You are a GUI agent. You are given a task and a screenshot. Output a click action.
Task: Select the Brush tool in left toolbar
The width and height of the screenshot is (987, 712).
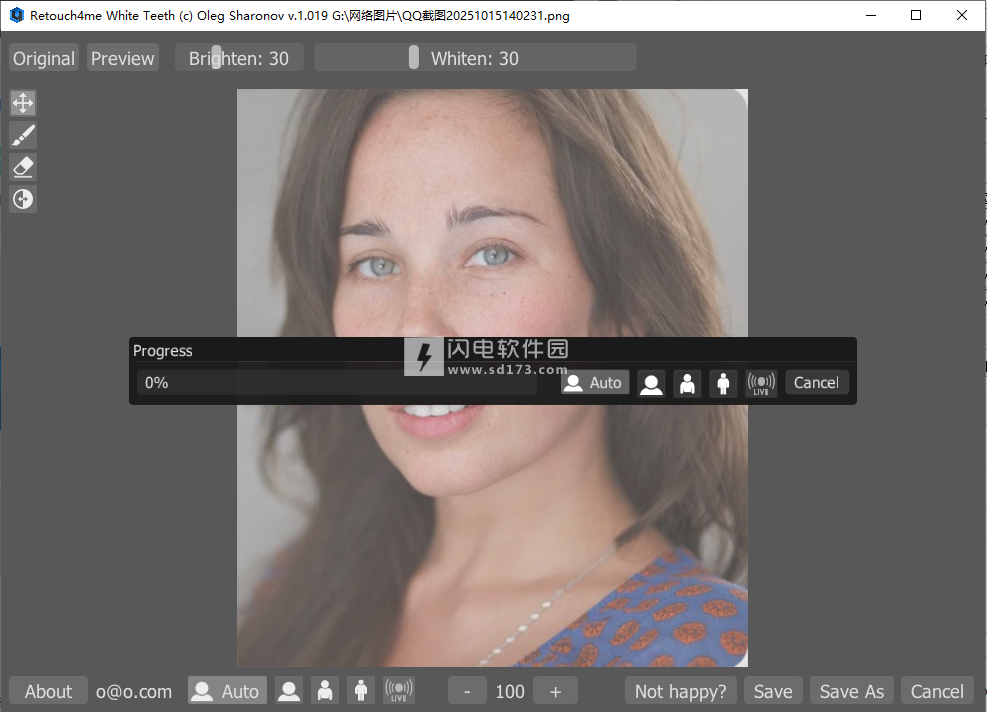(x=23, y=135)
